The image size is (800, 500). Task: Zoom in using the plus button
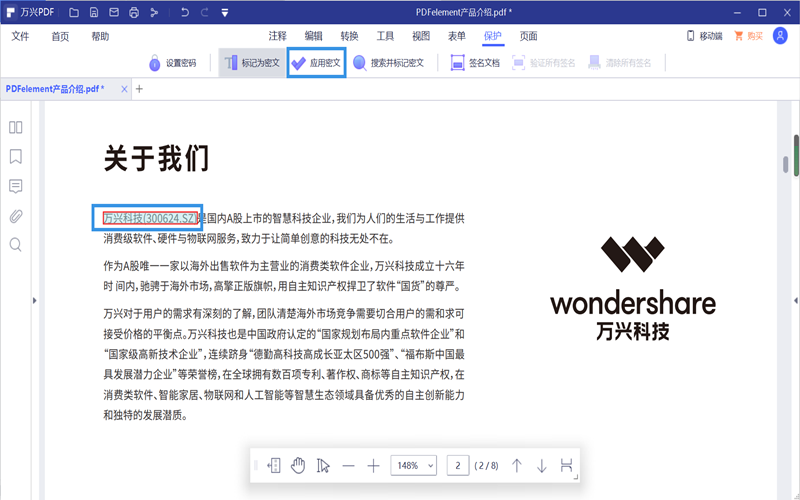tap(373, 465)
